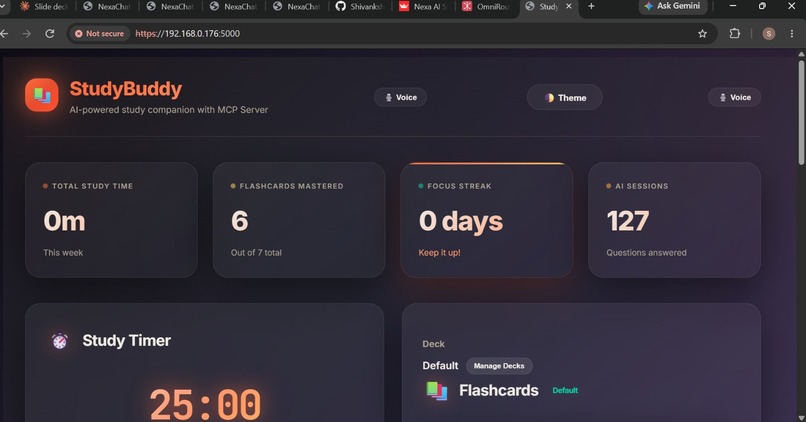Click the Total Study Time card
The image size is (806, 422).
[112, 220]
